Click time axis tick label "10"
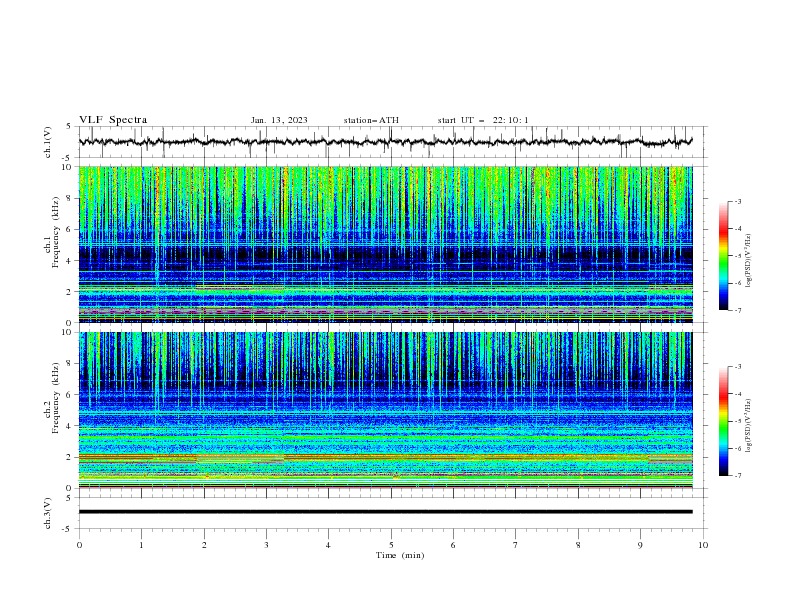The height and width of the screenshot is (612, 792). (x=703, y=545)
